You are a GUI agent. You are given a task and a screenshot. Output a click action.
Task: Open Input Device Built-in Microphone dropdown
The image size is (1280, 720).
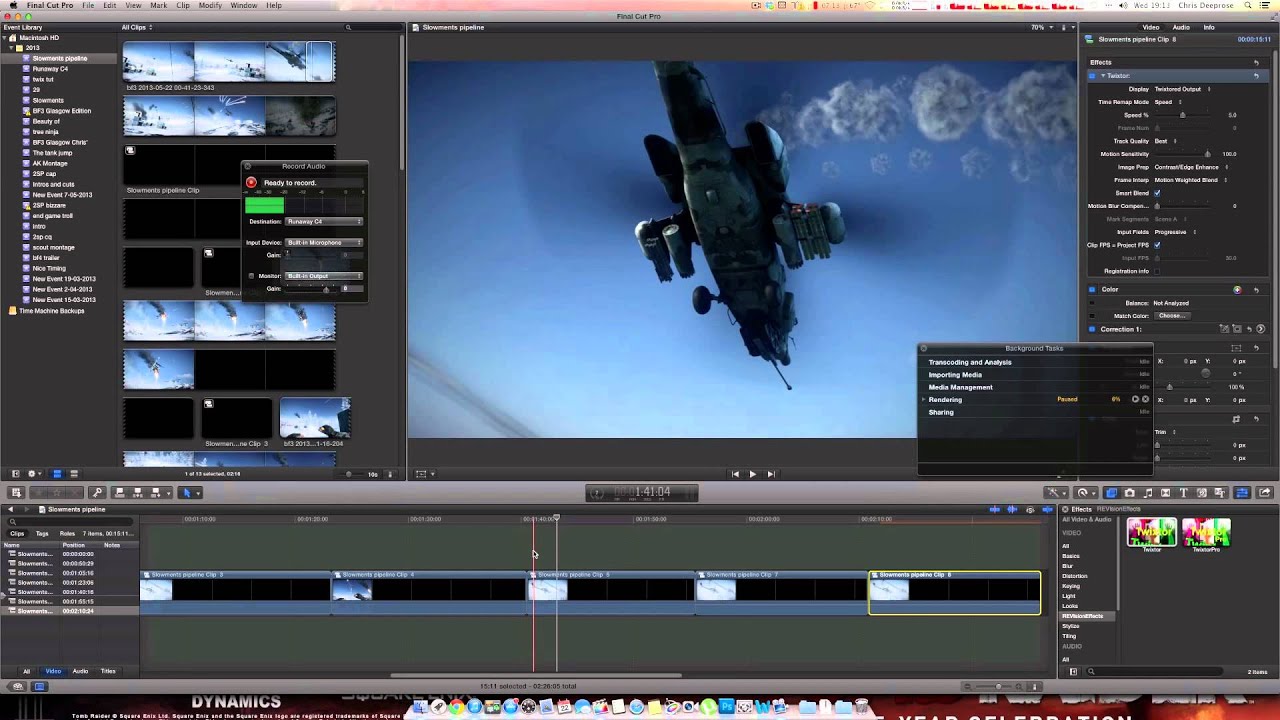(324, 242)
